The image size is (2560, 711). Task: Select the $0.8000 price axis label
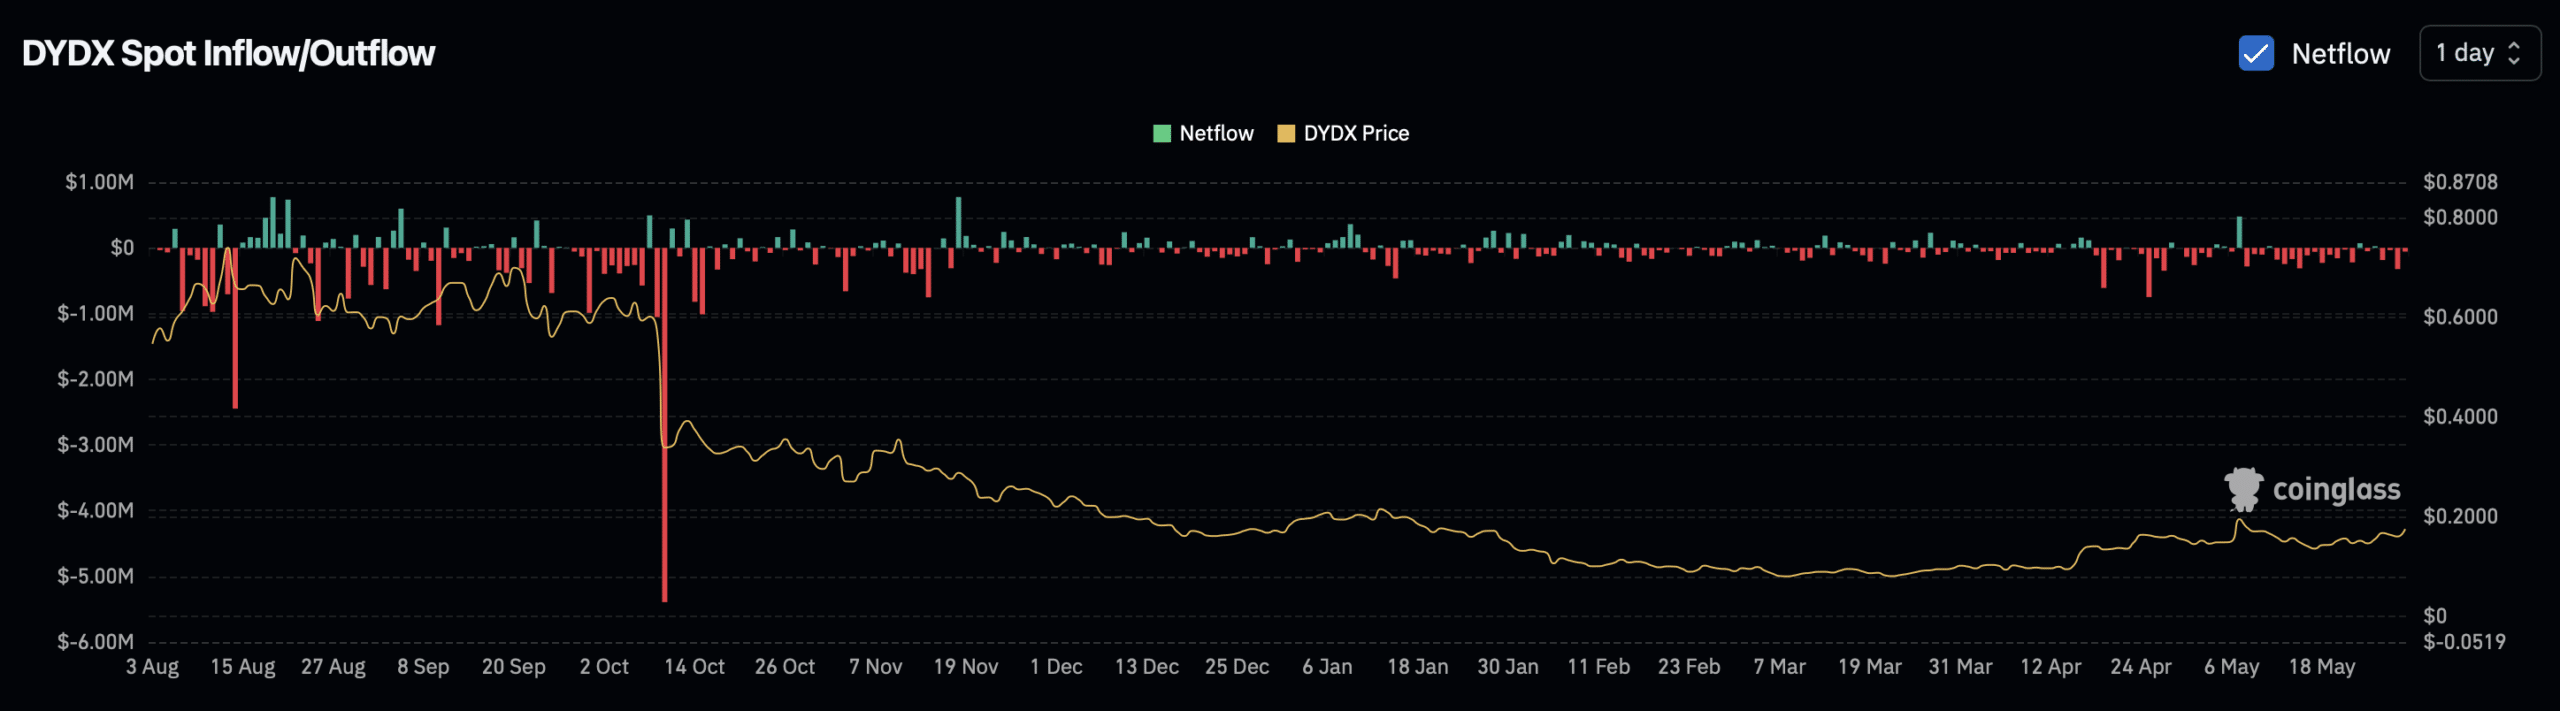pos(2460,218)
